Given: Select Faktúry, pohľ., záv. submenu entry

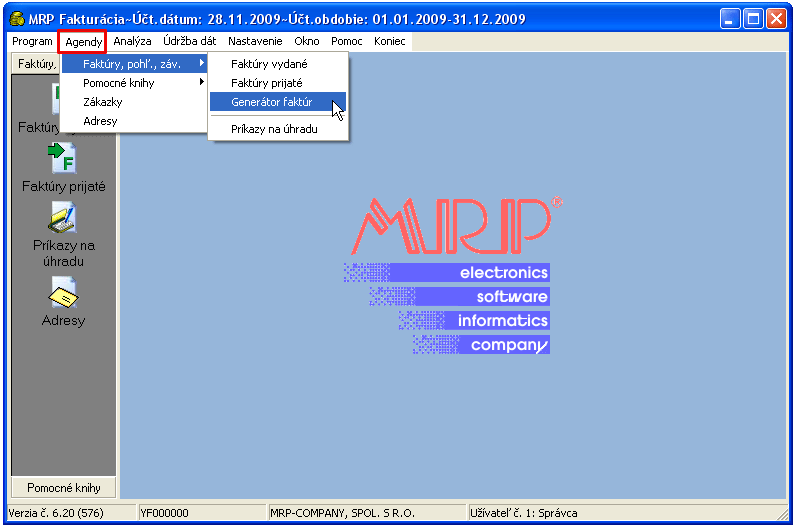Looking at the screenshot, I should click(x=134, y=64).
